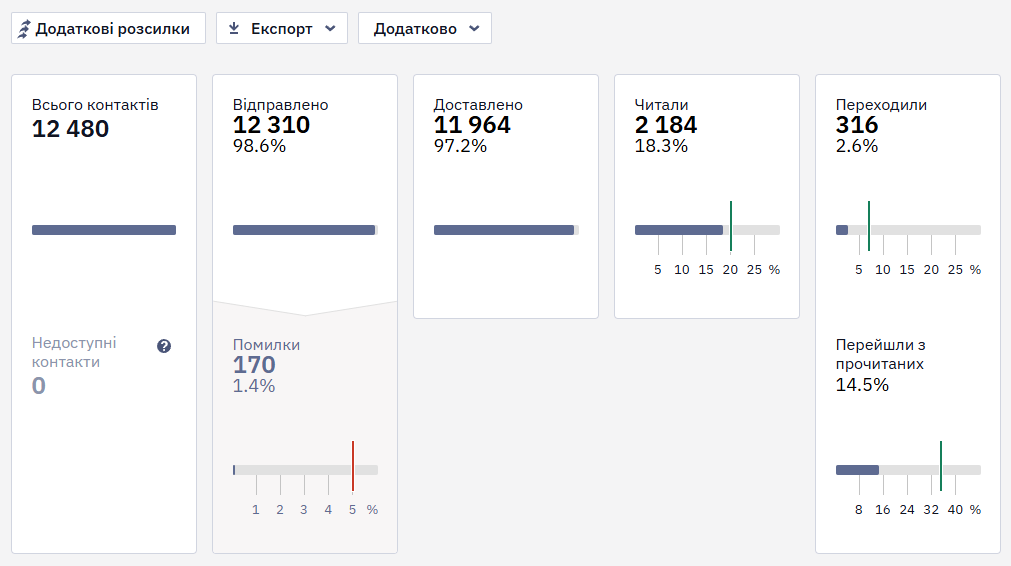Click the download icon in Експорт

tap(234, 28)
